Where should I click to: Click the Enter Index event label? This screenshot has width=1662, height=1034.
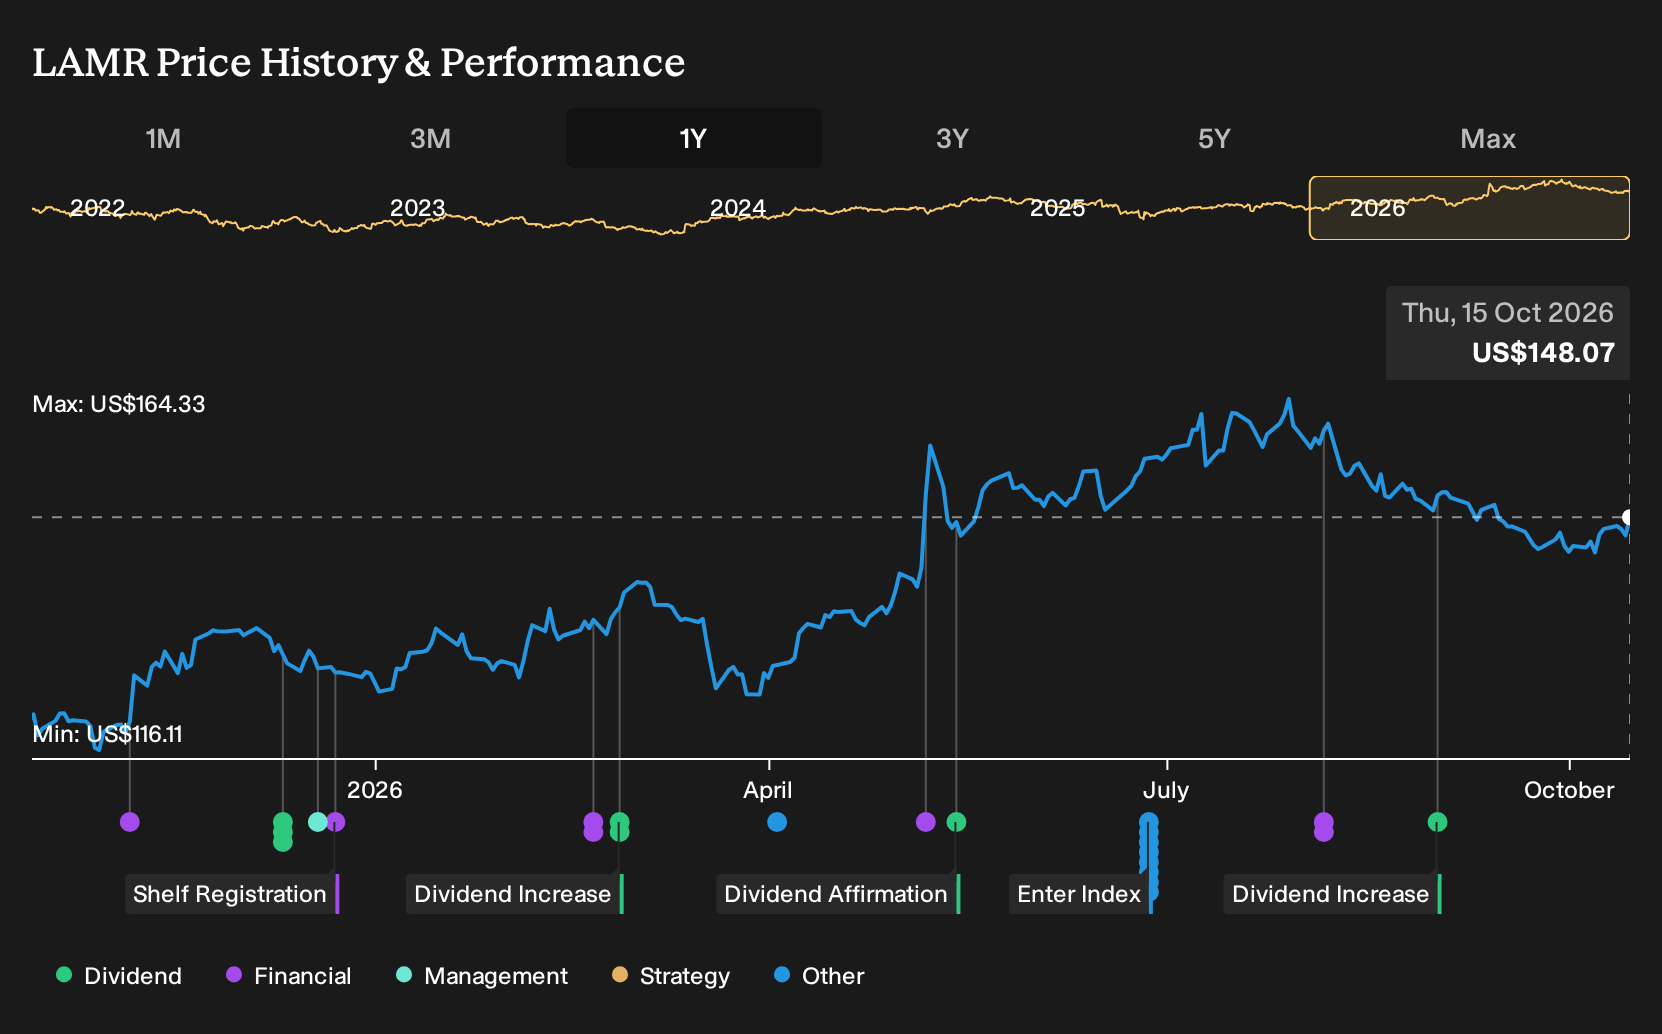(x=1080, y=894)
